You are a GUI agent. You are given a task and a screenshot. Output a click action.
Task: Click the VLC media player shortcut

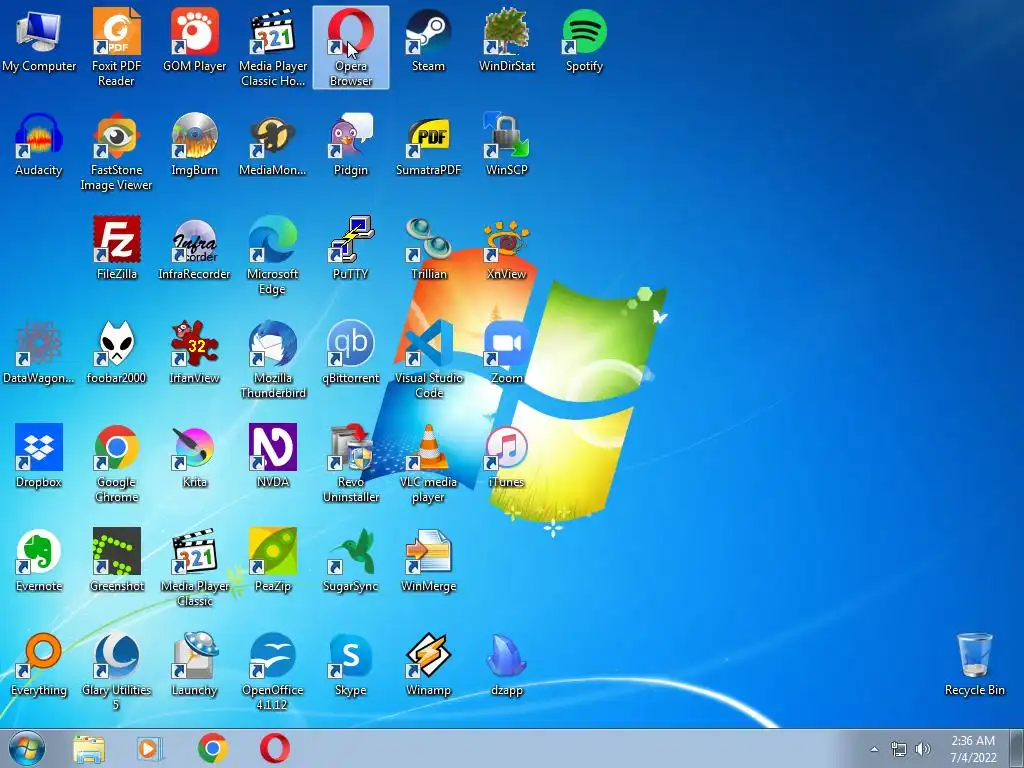click(x=428, y=463)
